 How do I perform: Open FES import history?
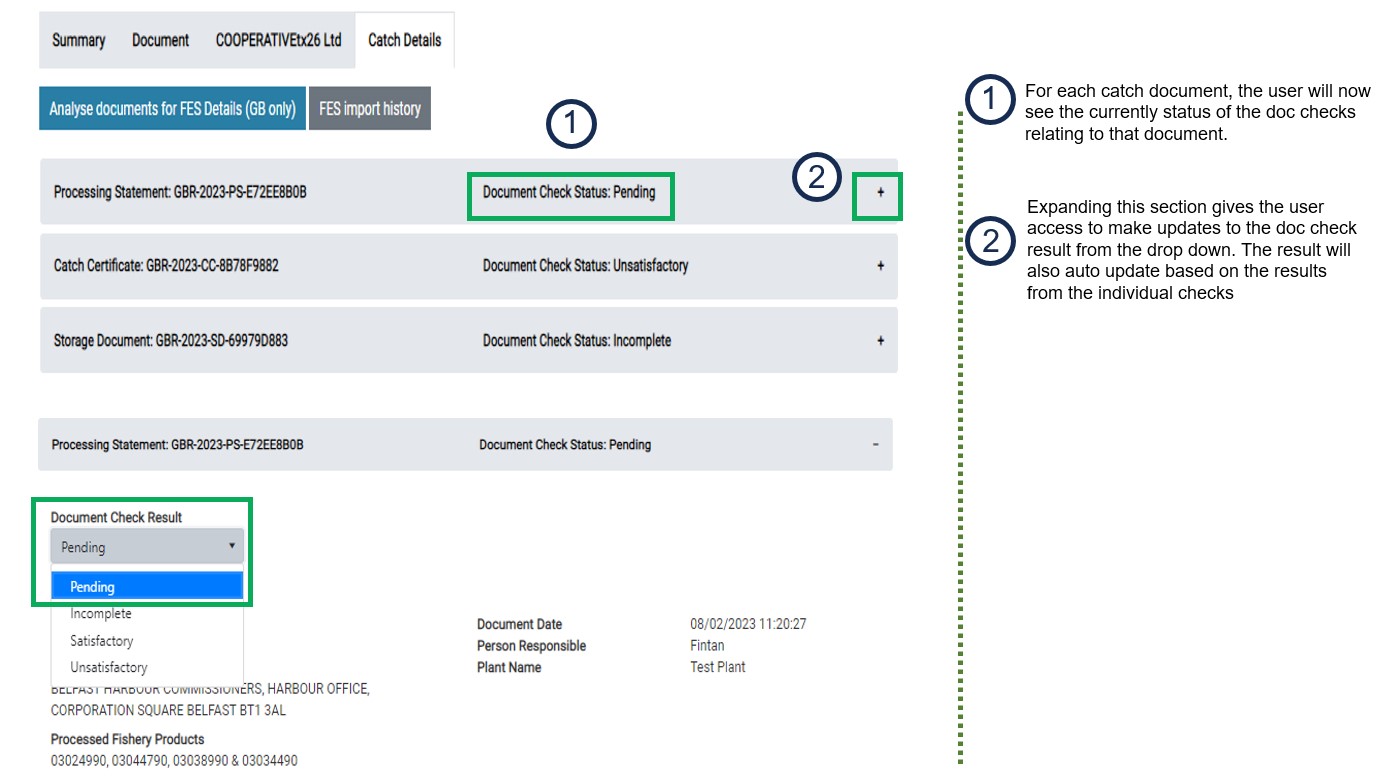pos(370,109)
